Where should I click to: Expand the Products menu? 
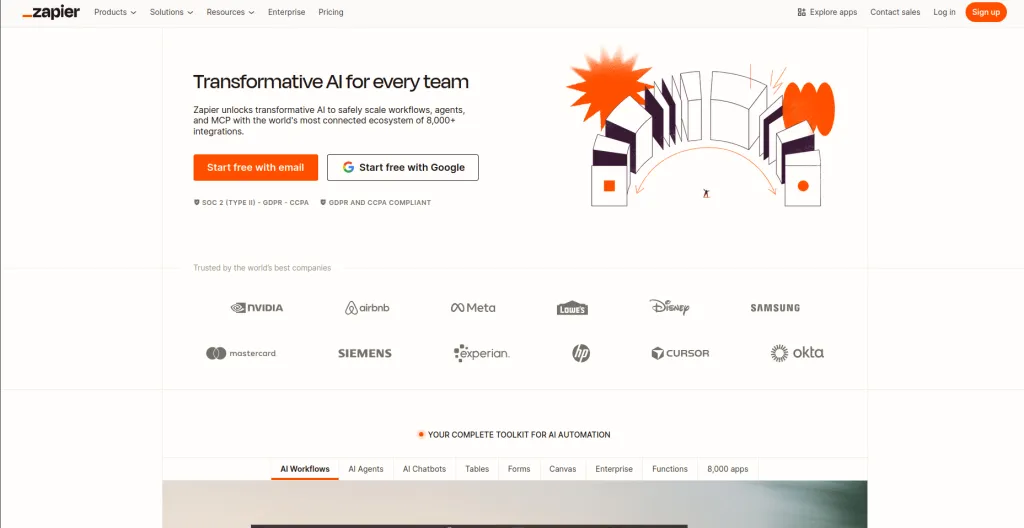pos(115,12)
